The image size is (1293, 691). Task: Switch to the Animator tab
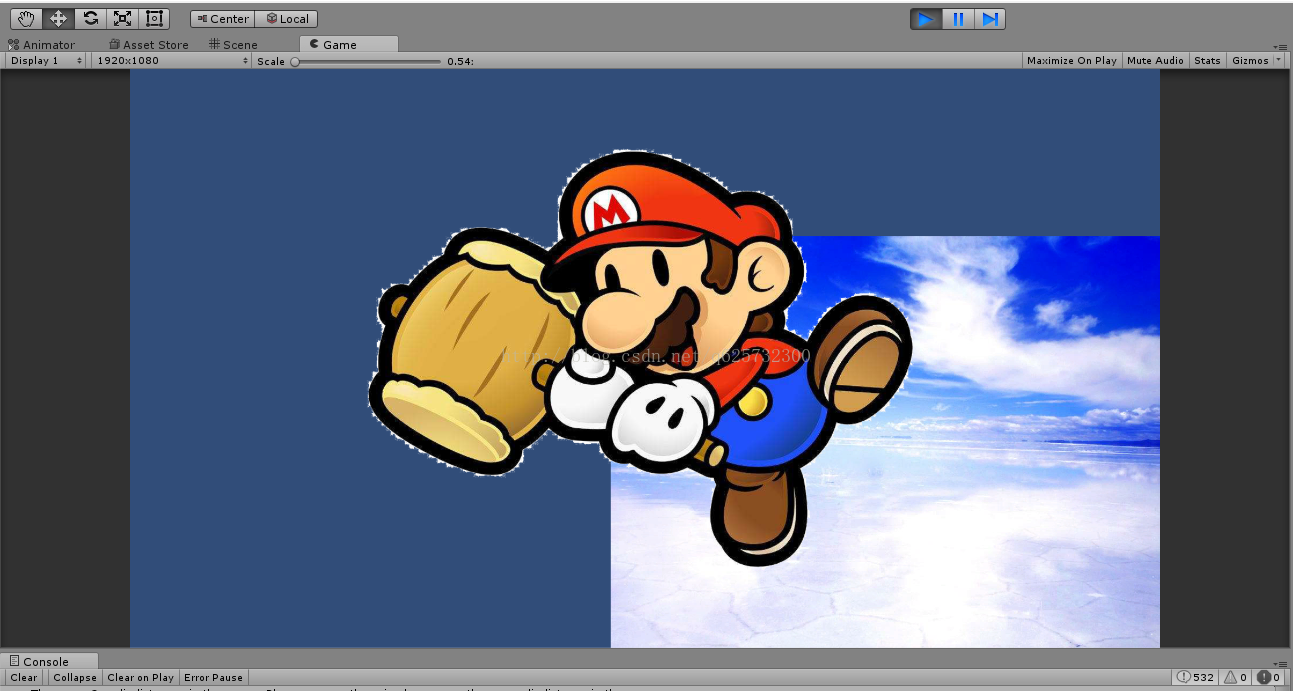pos(42,45)
